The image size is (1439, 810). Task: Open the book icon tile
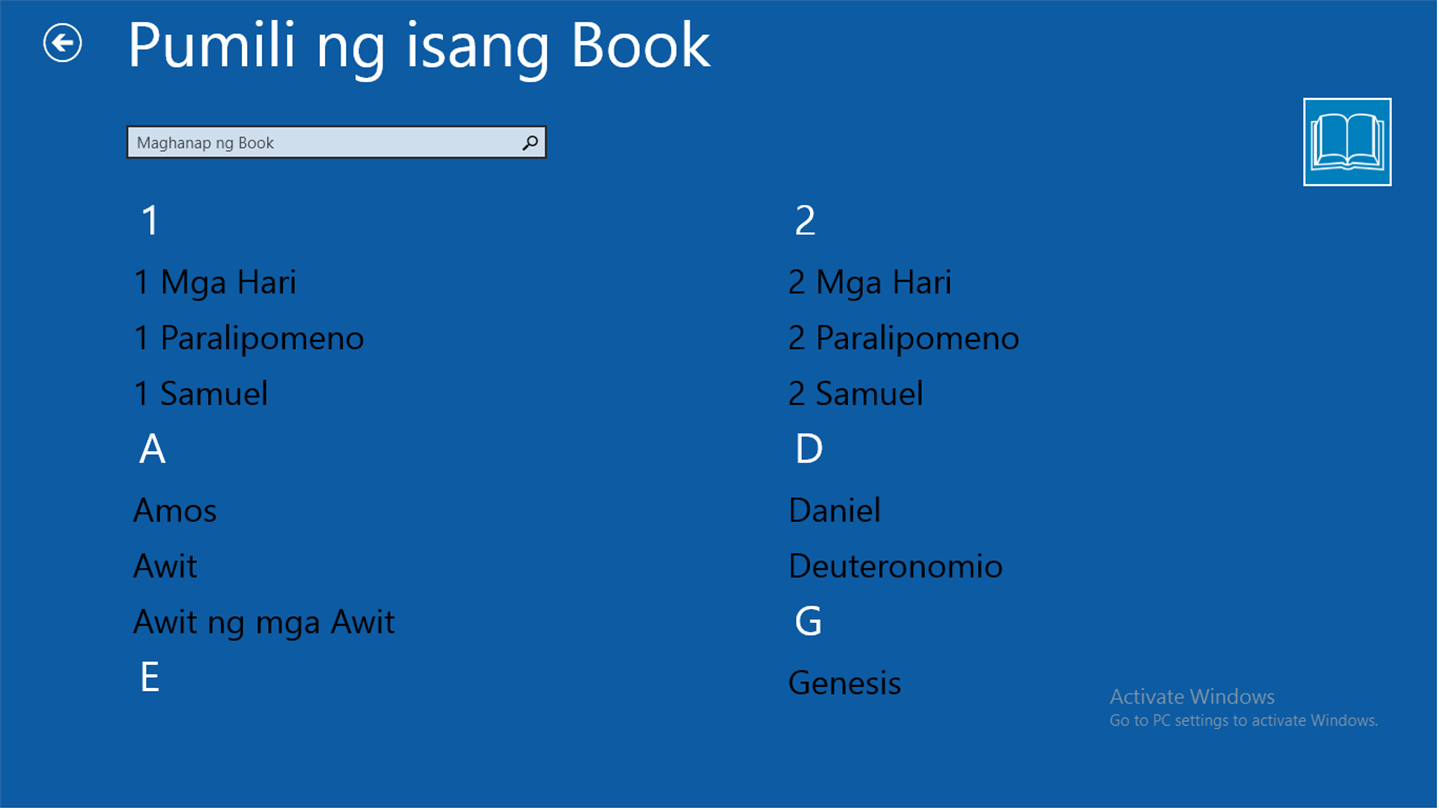point(1346,142)
